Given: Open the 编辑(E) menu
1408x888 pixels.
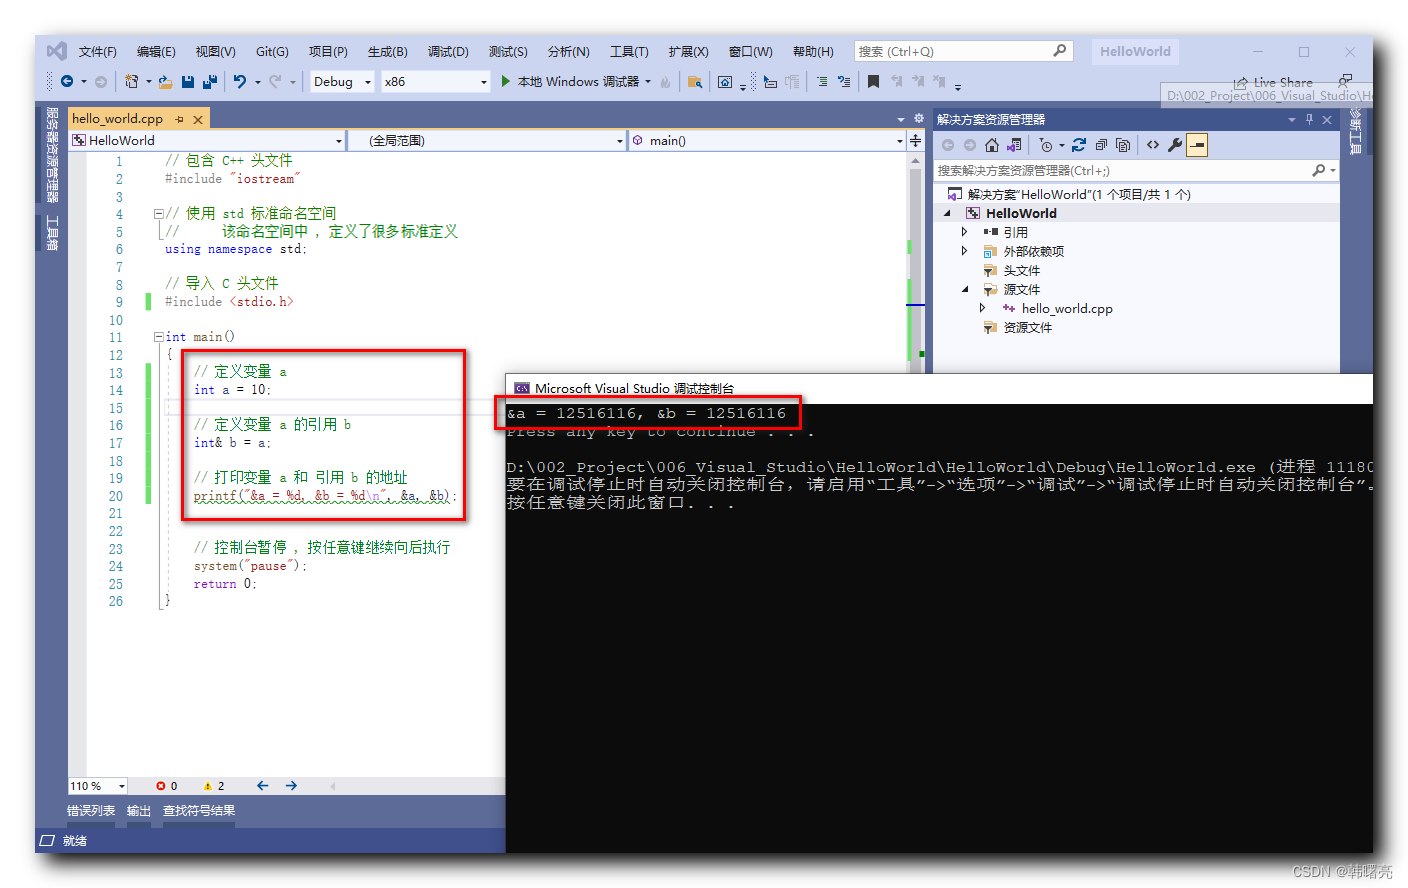Looking at the screenshot, I should coord(156,51).
